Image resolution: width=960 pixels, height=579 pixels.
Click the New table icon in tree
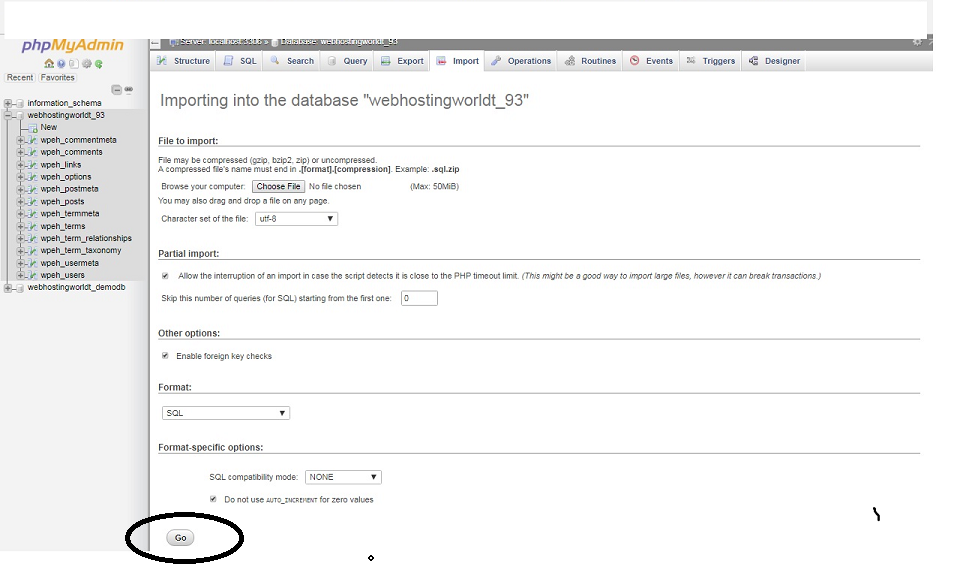pyautogui.click(x=31, y=128)
